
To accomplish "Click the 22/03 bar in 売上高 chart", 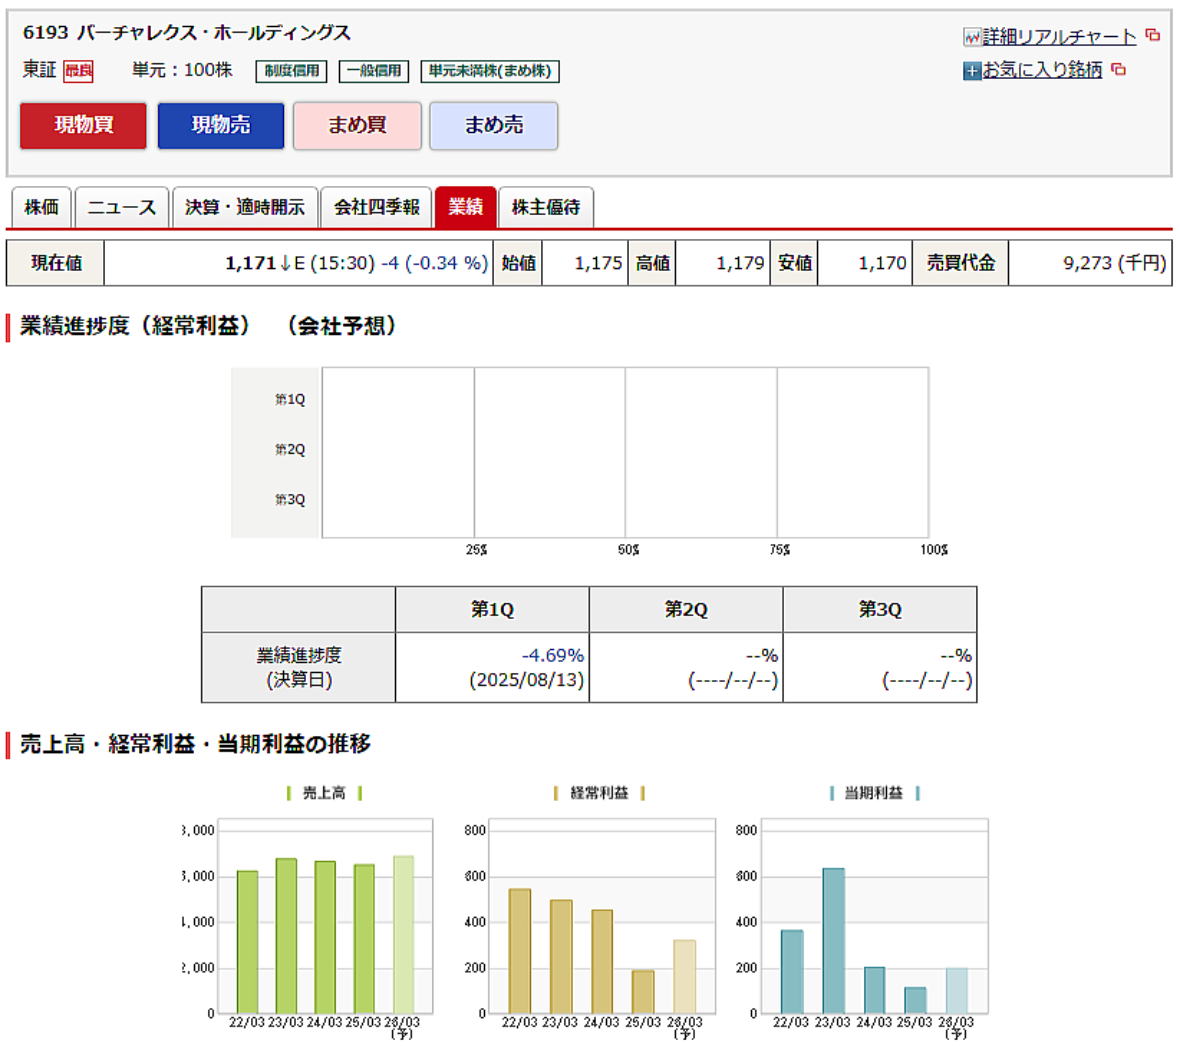I will (248, 942).
